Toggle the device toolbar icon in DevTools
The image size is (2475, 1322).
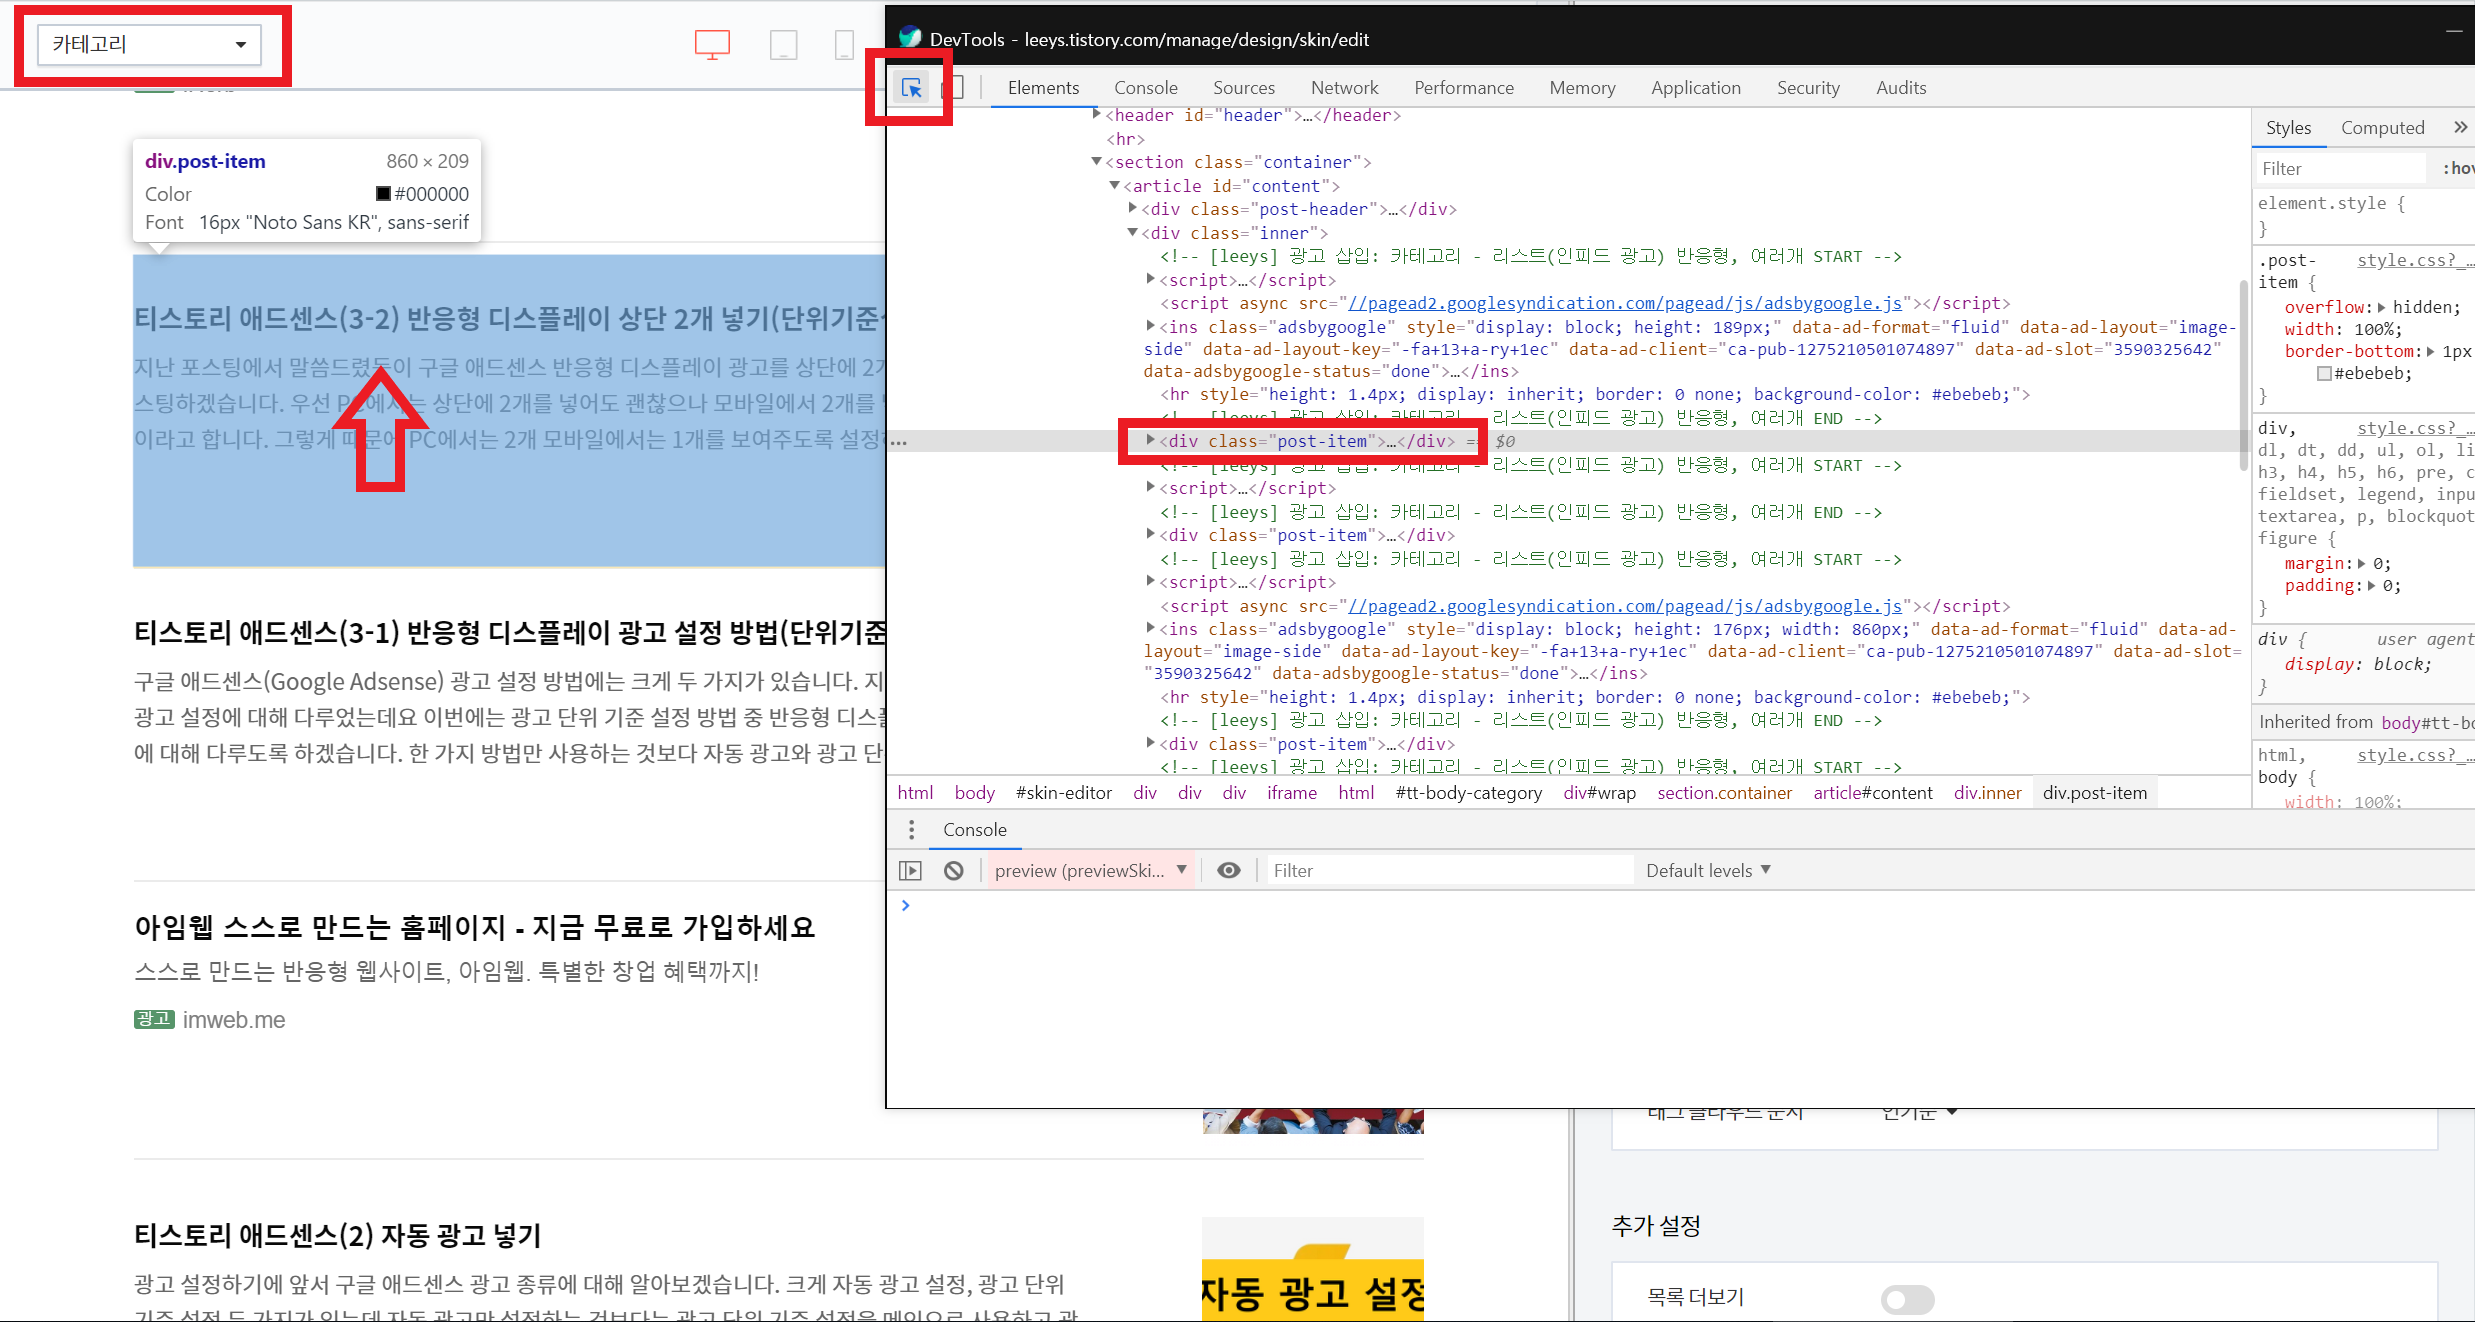(x=957, y=88)
